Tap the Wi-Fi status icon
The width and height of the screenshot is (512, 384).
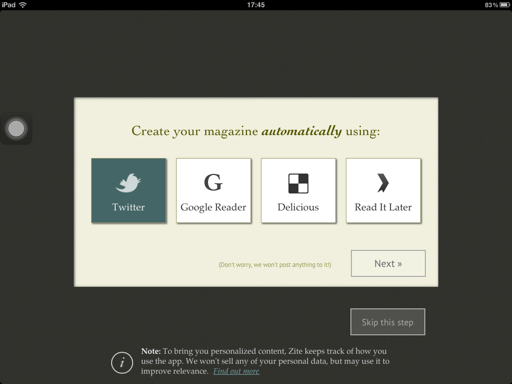click(23, 5)
